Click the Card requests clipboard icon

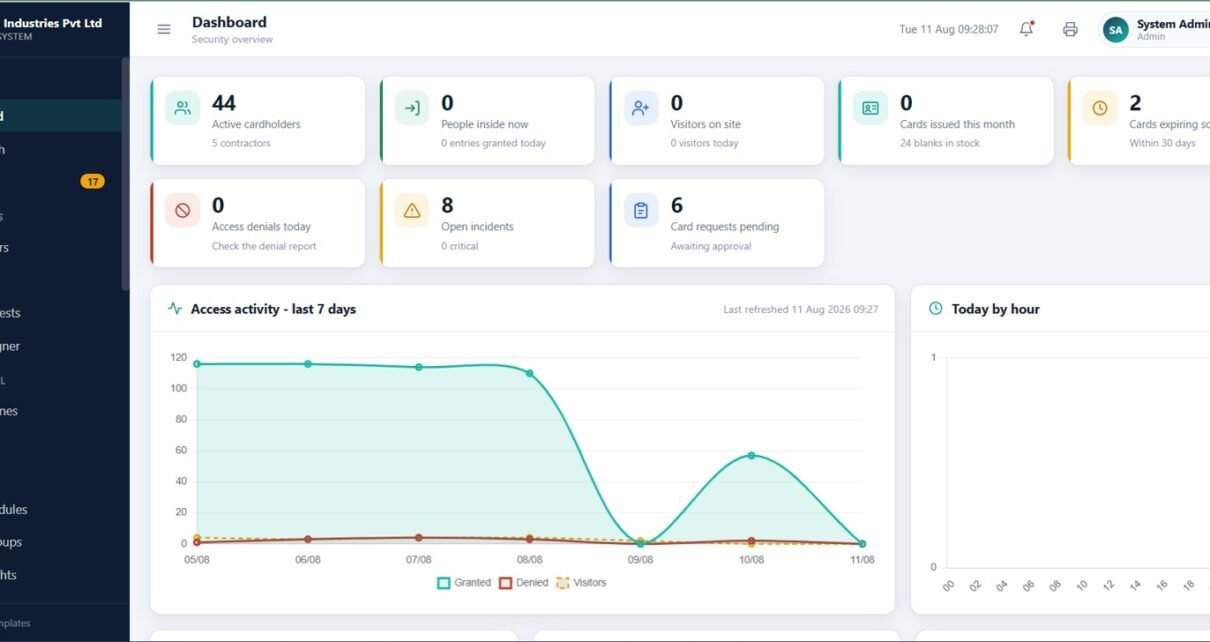[641, 211]
